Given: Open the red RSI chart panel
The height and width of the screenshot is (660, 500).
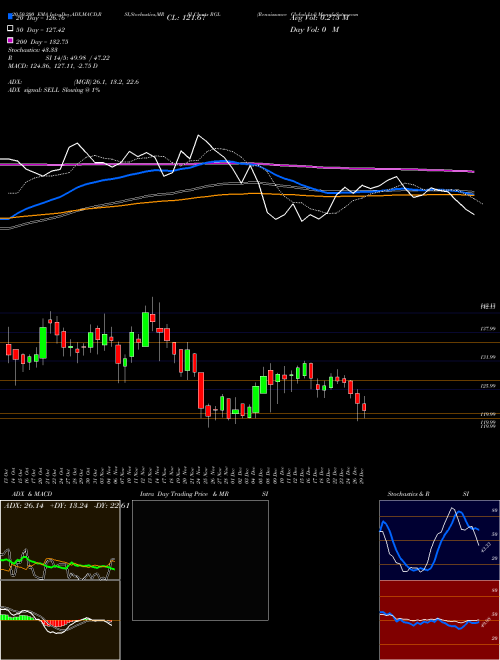Looking at the screenshot, I should 440,620.
